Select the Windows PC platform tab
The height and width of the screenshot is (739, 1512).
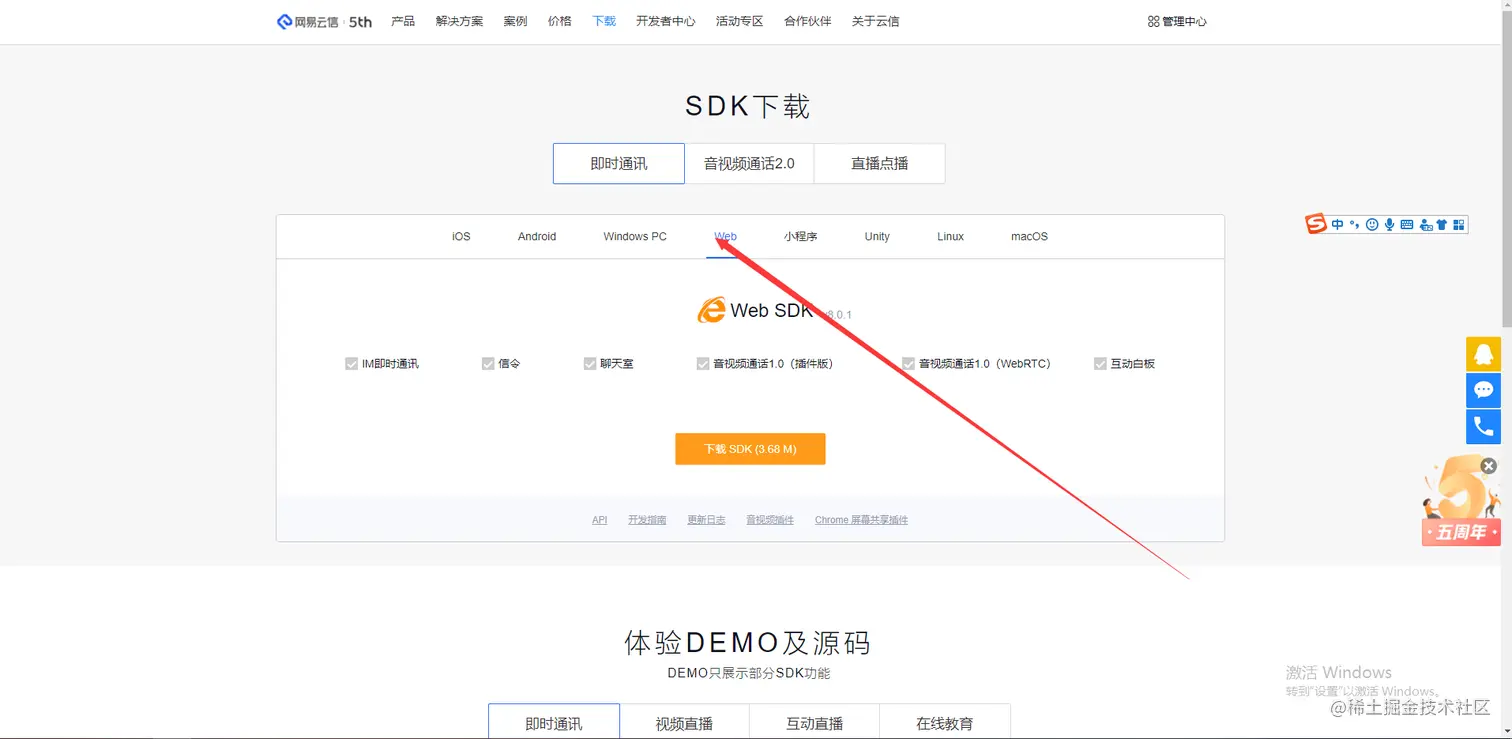tap(635, 237)
